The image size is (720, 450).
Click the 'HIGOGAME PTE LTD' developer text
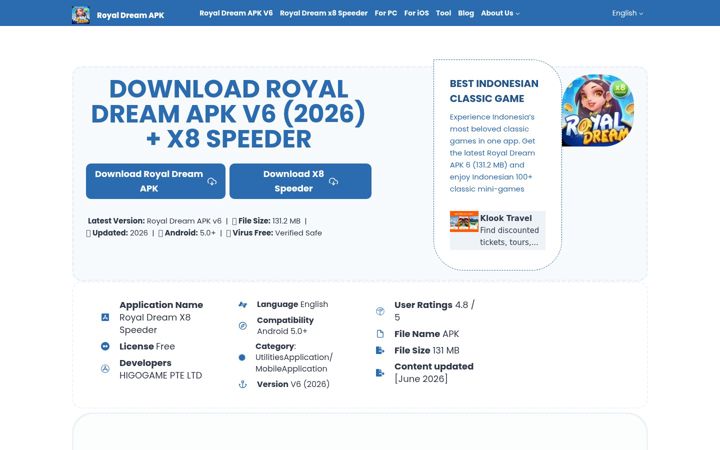pos(161,375)
